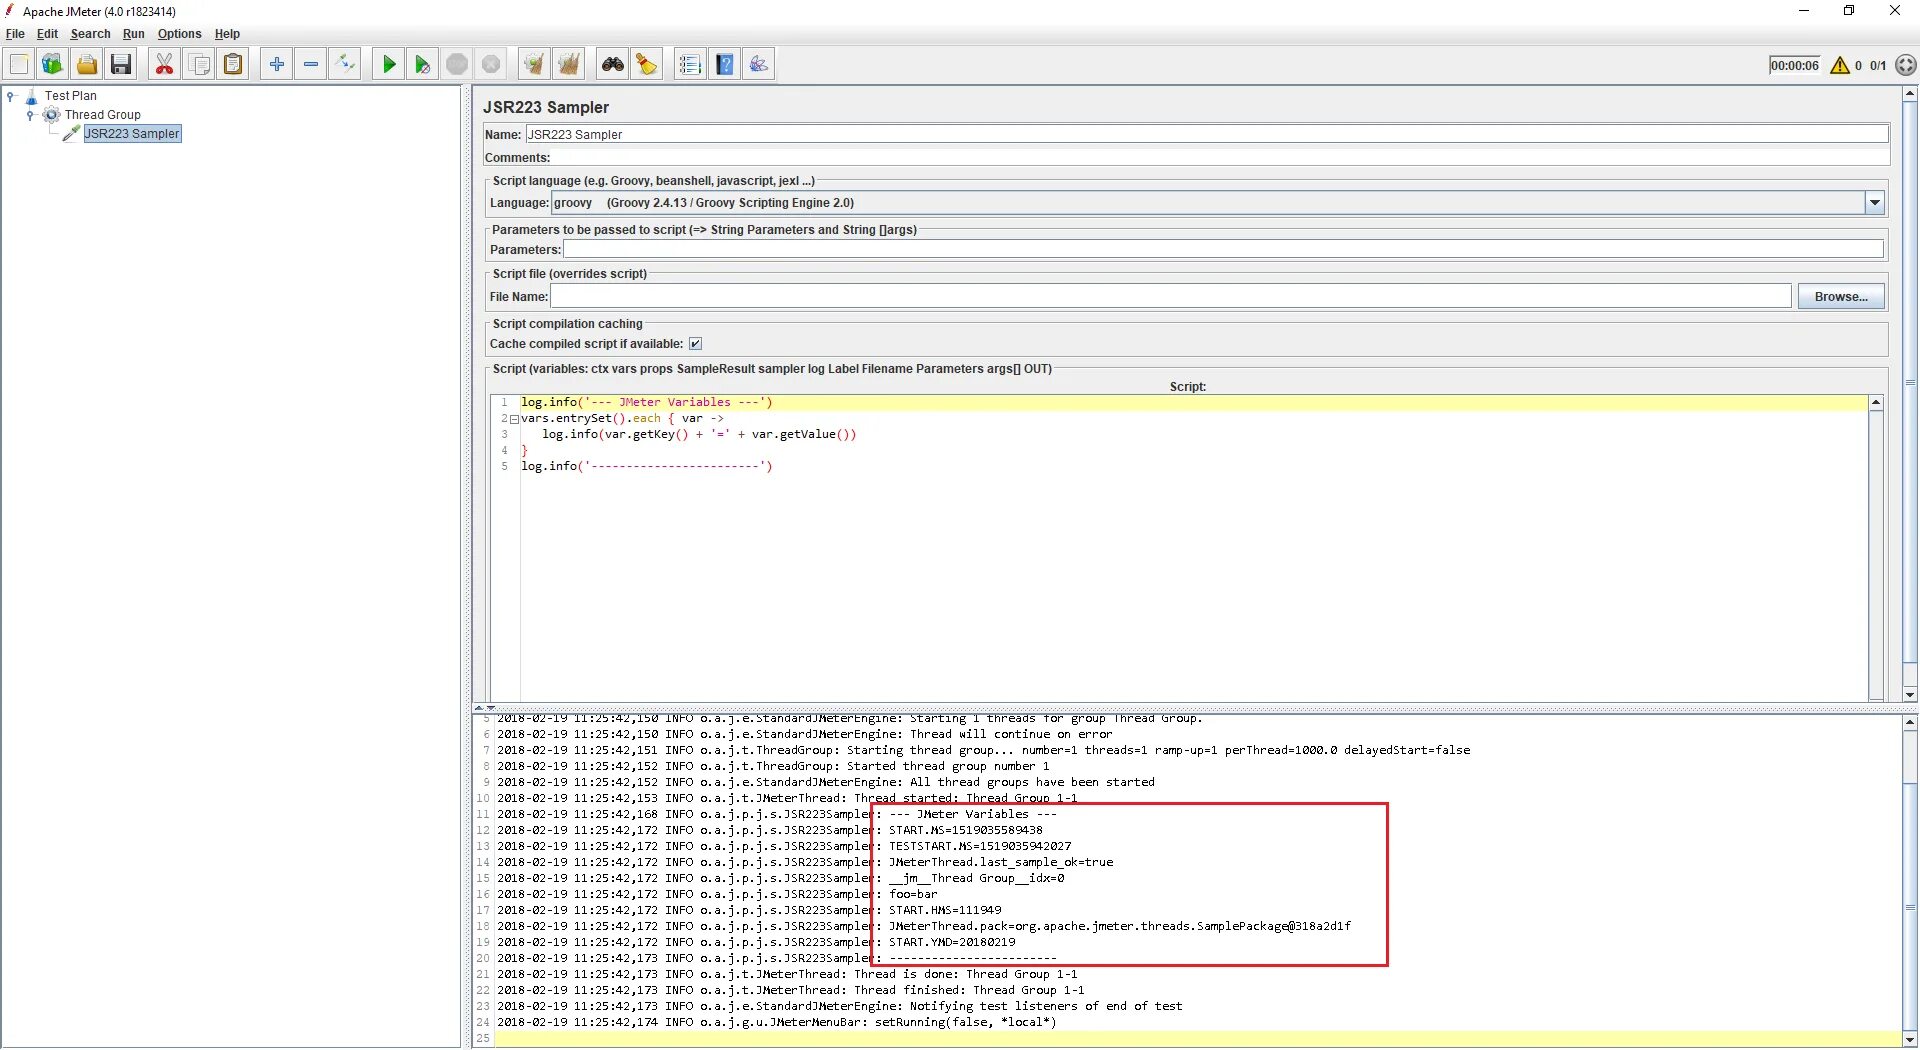Reset the search with the brush icon

(647, 65)
